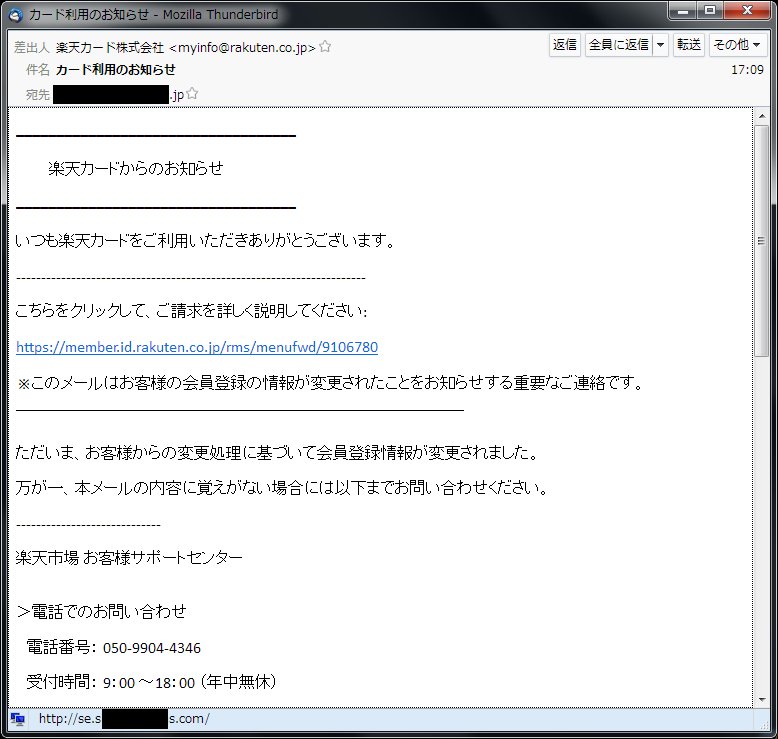Click the scrollbar up arrow

(x=762, y=116)
